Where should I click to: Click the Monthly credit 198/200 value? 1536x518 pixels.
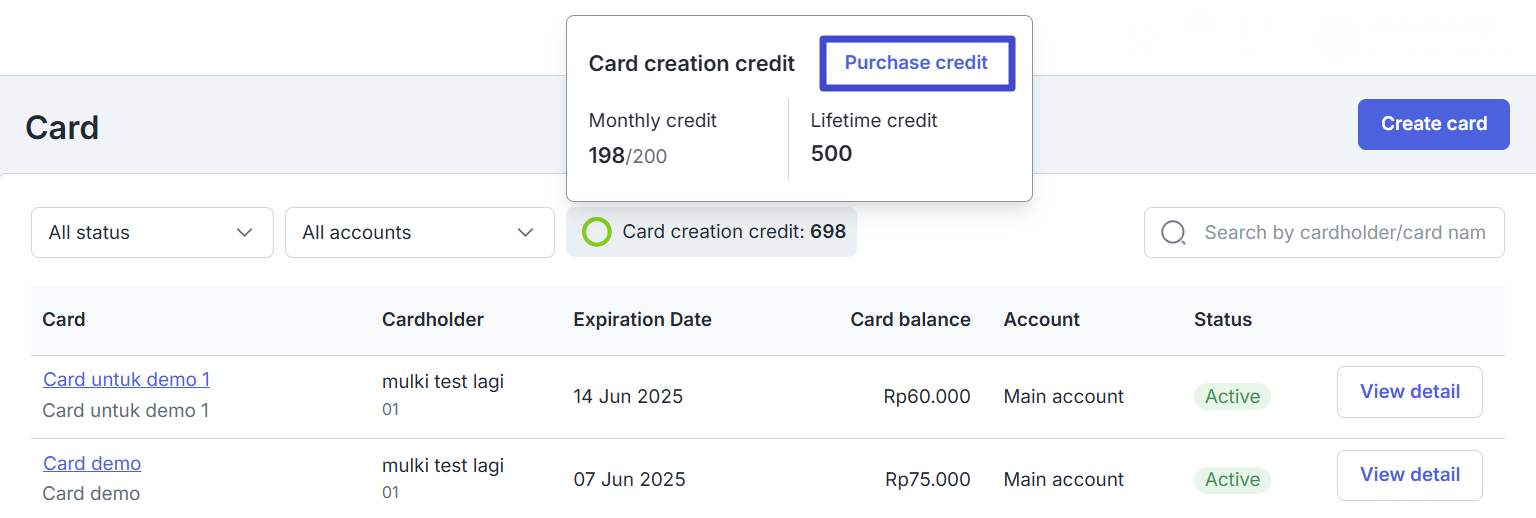[628, 156]
